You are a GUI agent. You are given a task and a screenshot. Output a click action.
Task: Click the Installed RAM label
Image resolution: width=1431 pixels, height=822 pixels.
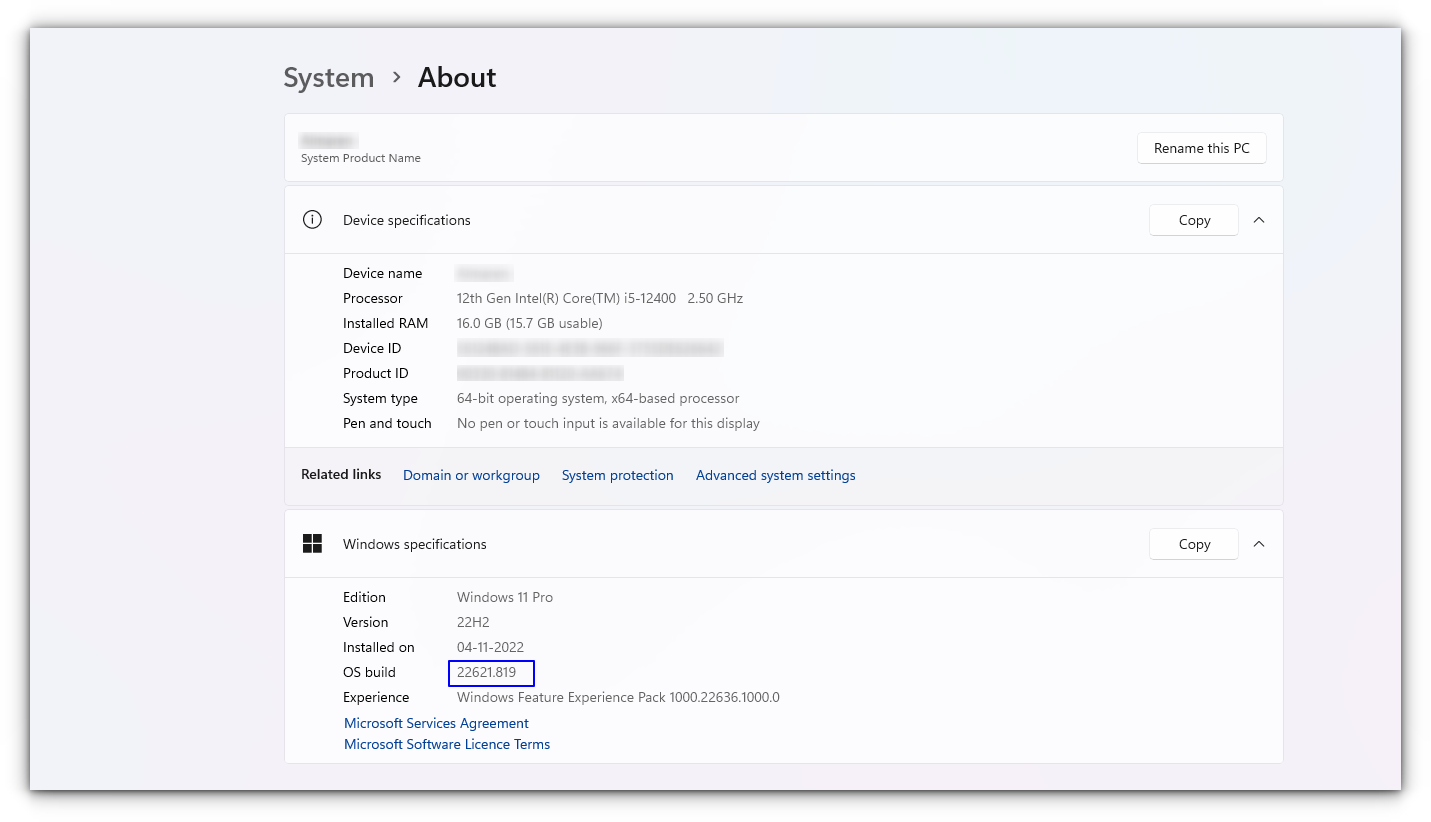(386, 323)
